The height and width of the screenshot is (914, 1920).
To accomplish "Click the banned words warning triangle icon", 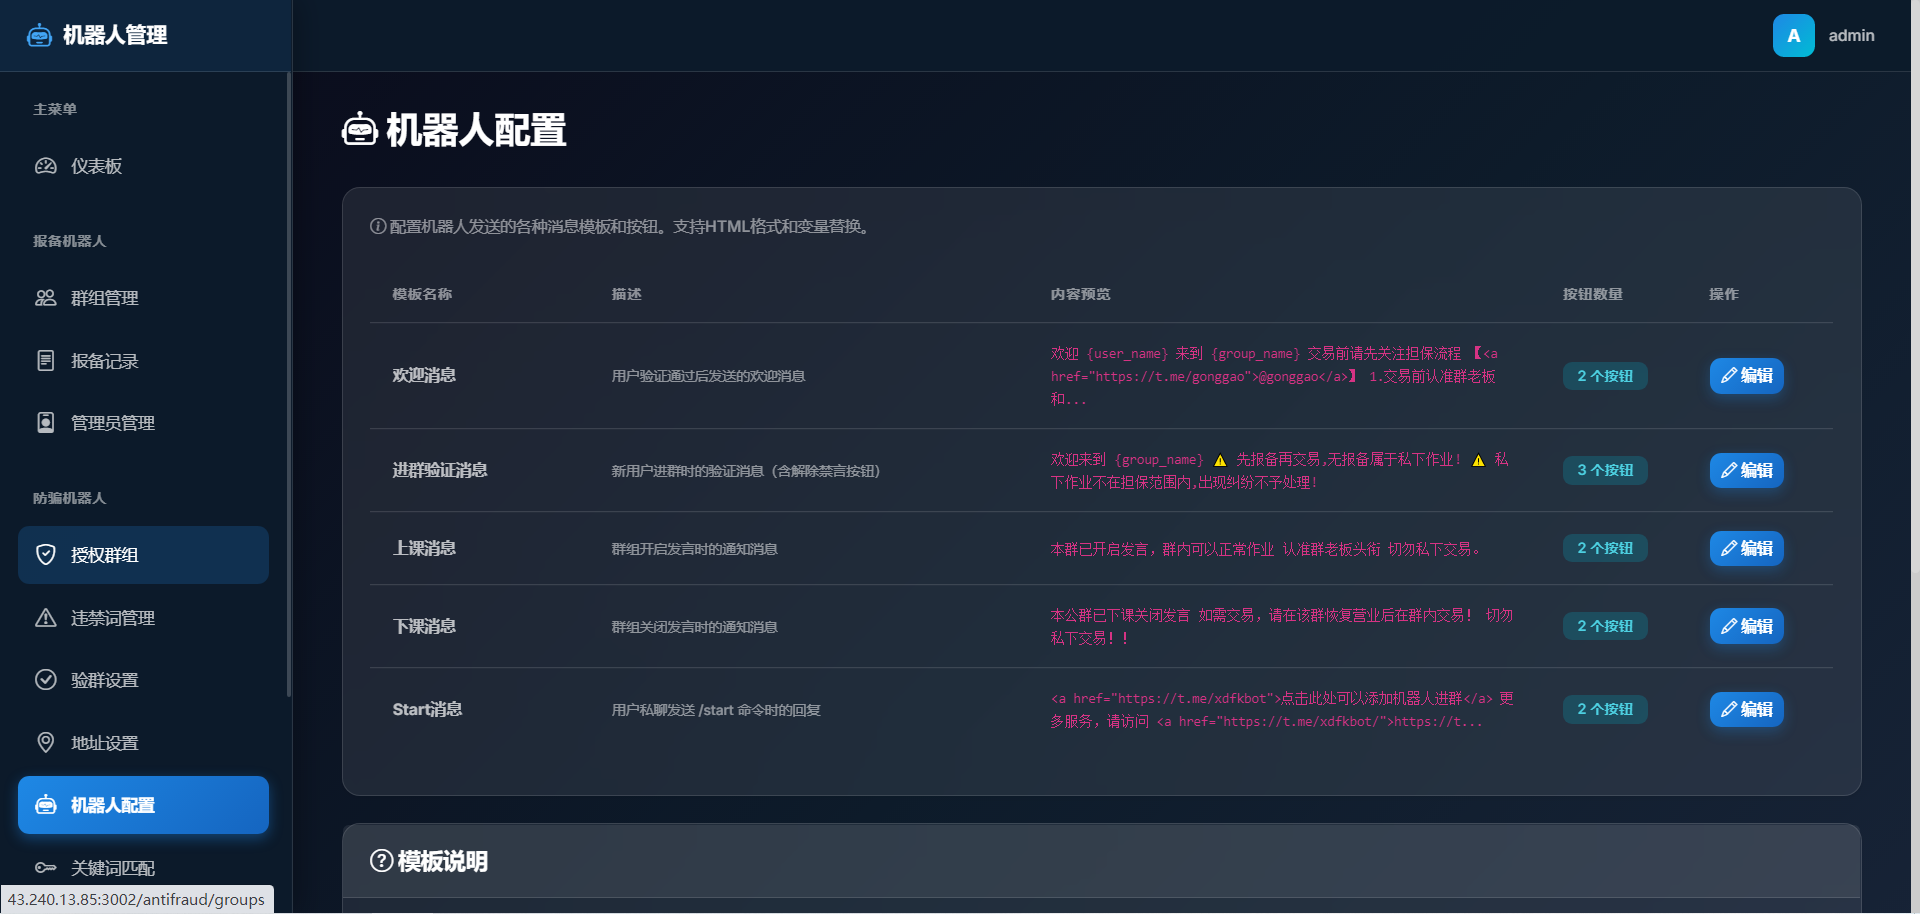I will [46, 618].
